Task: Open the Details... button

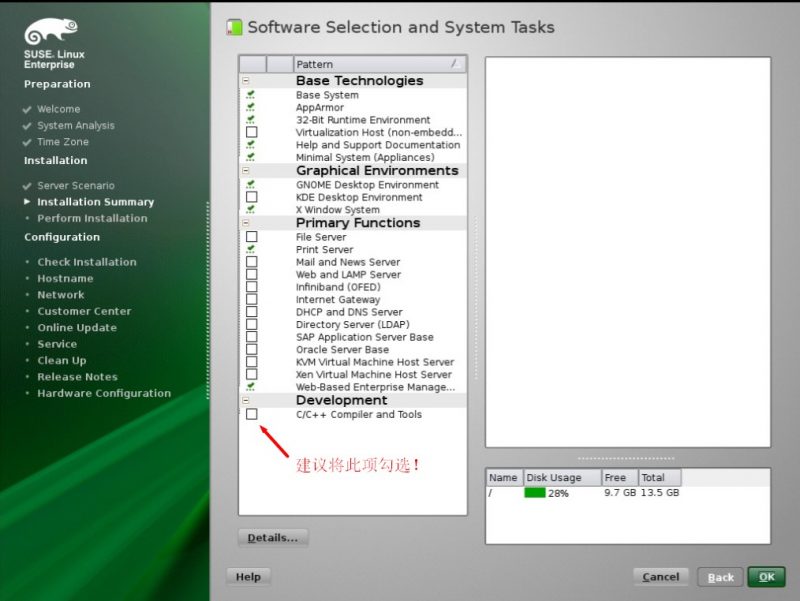Action: (x=273, y=538)
